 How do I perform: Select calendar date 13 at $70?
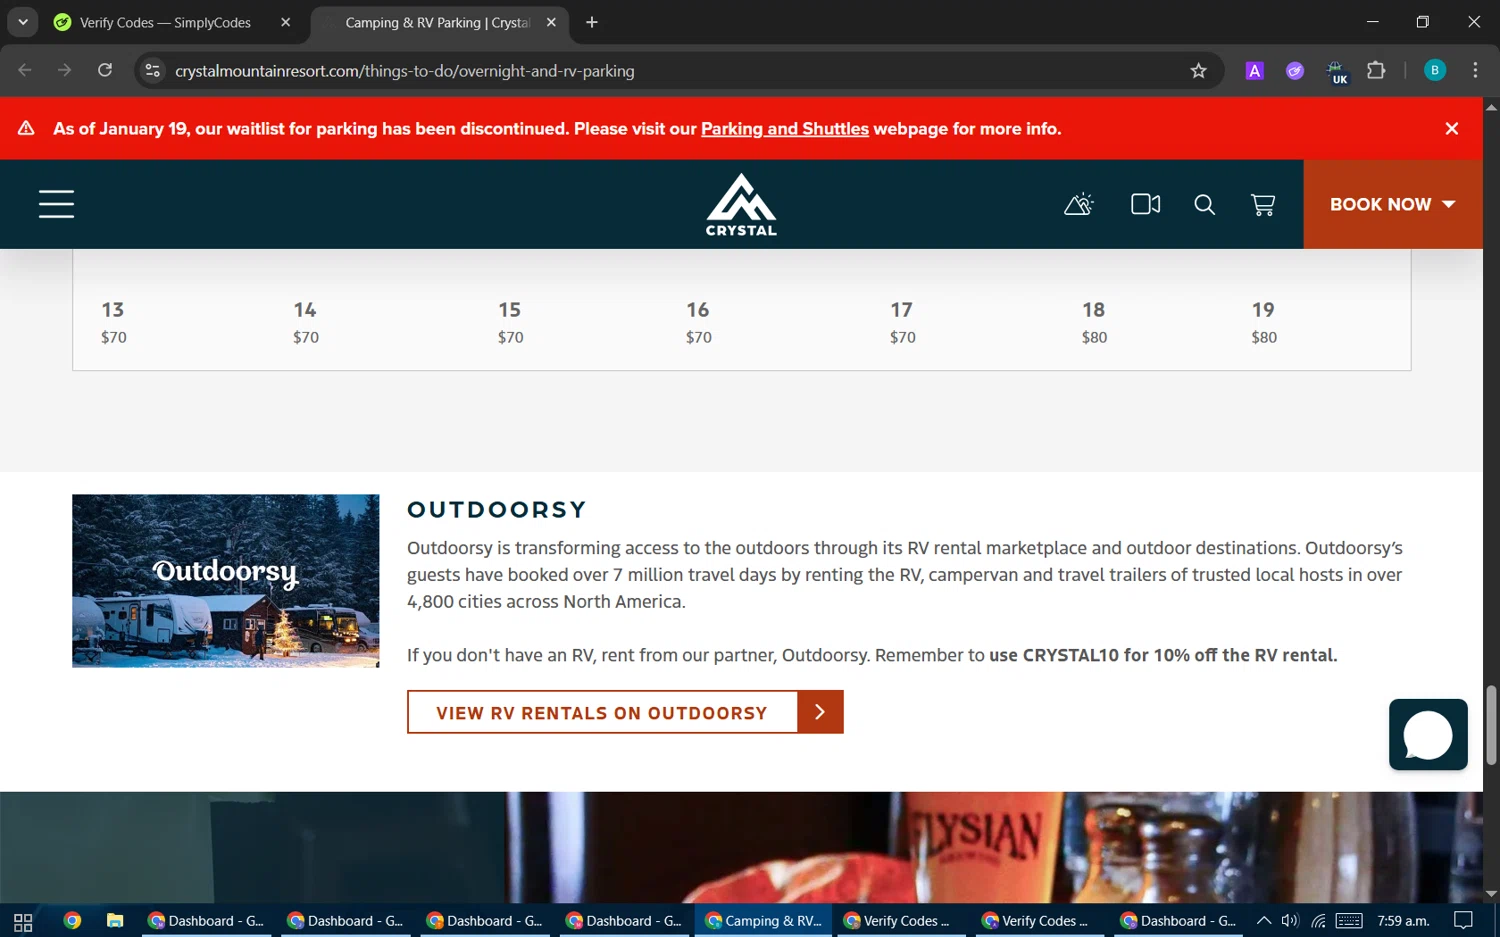pos(114,322)
